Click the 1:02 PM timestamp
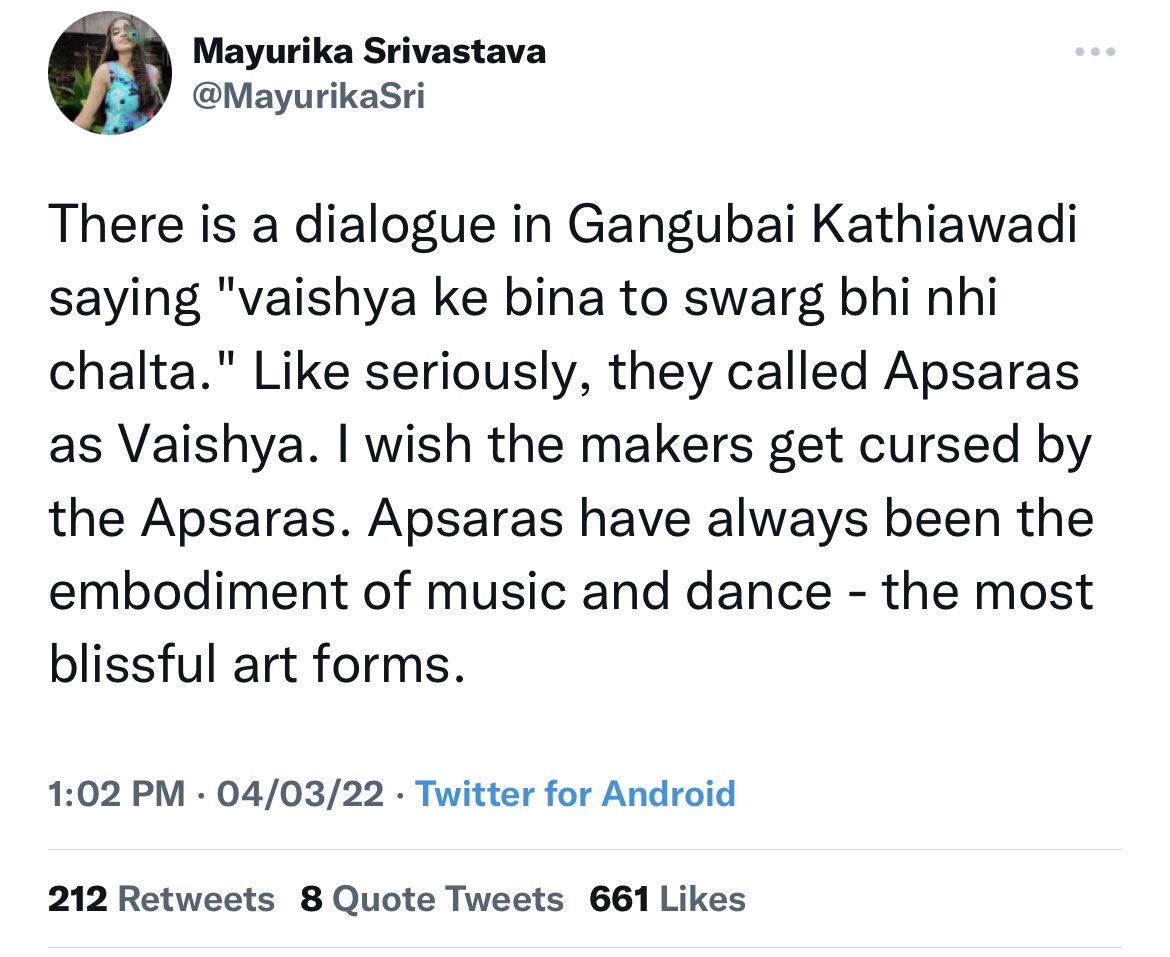Screen dimensions: 1170x957 pyautogui.click(x=116, y=794)
